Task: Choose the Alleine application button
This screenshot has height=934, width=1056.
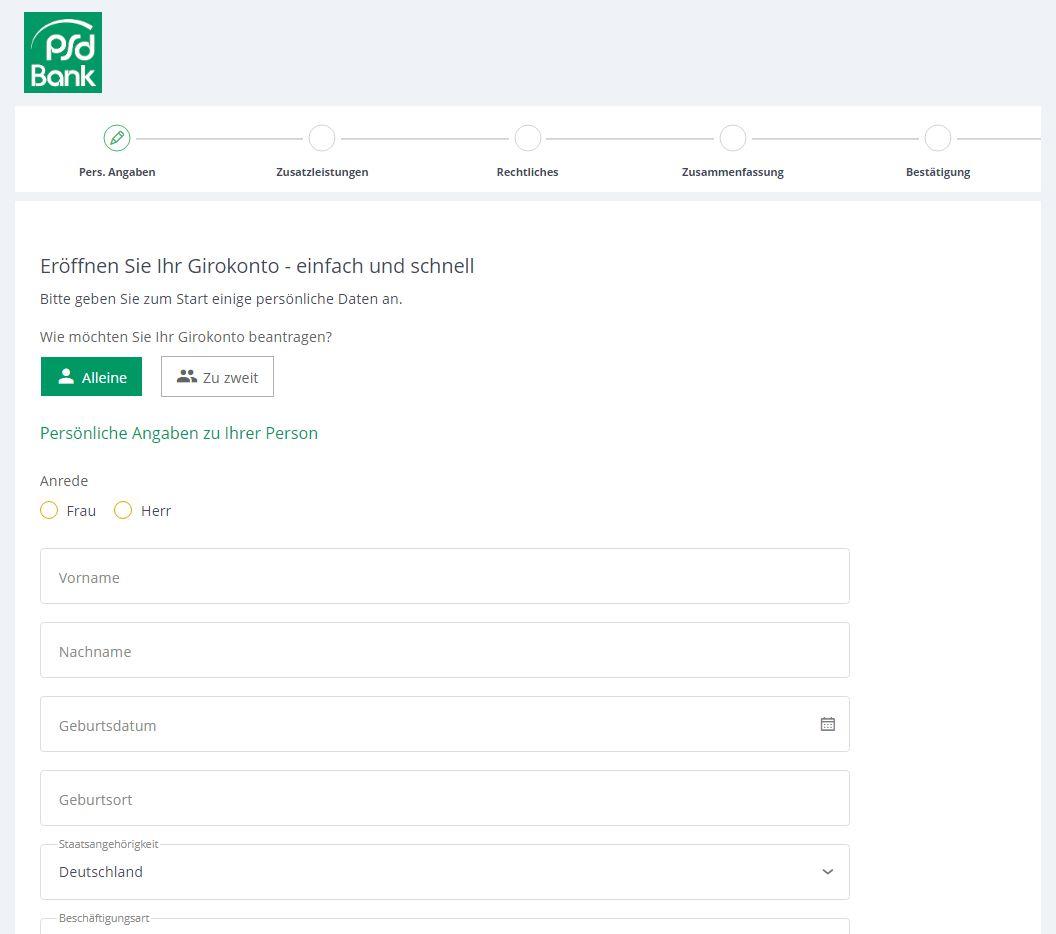Action: pos(92,376)
